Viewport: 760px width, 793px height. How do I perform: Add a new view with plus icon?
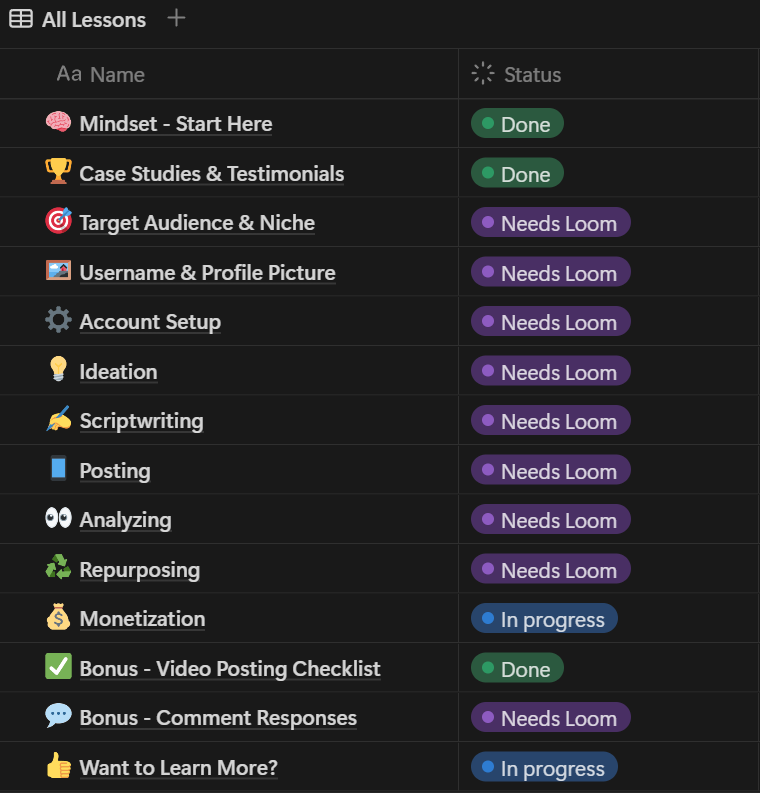point(176,18)
